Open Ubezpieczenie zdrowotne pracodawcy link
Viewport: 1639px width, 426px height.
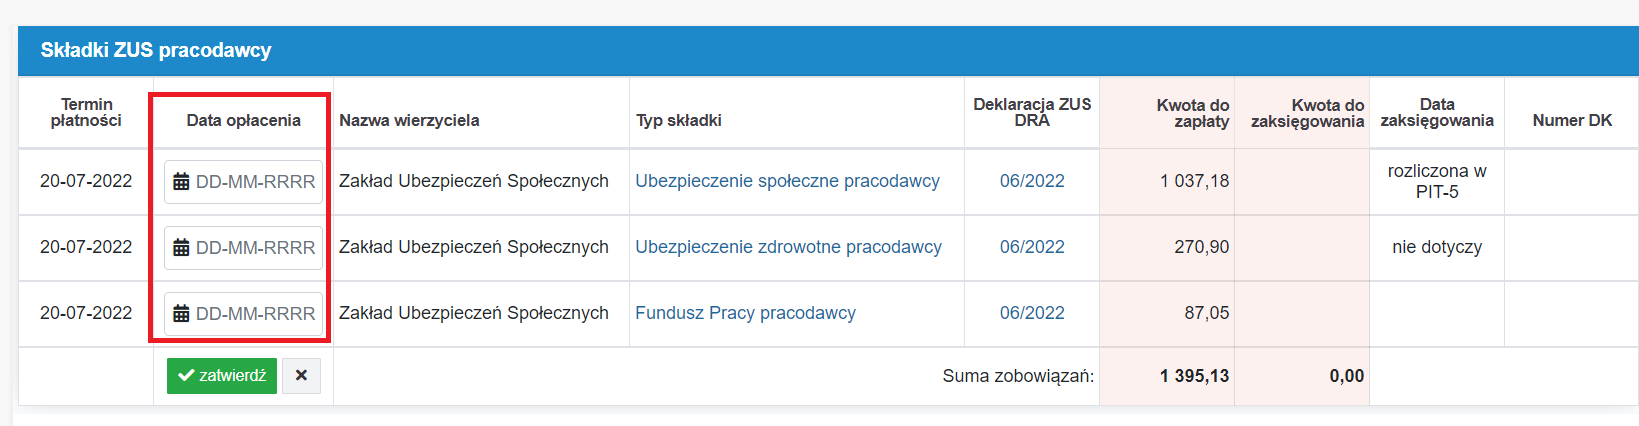click(788, 247)
